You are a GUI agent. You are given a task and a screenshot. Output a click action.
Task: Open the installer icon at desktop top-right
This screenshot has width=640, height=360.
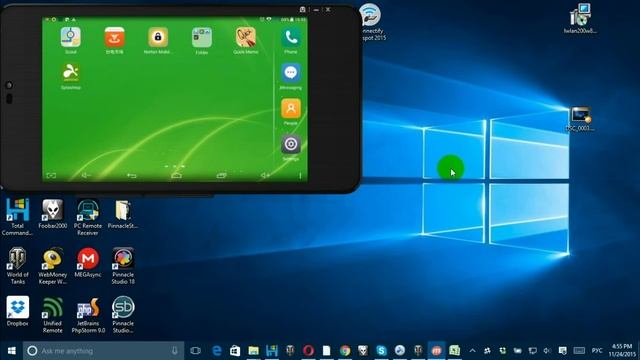pyautogui.click(x=580, y=18)
